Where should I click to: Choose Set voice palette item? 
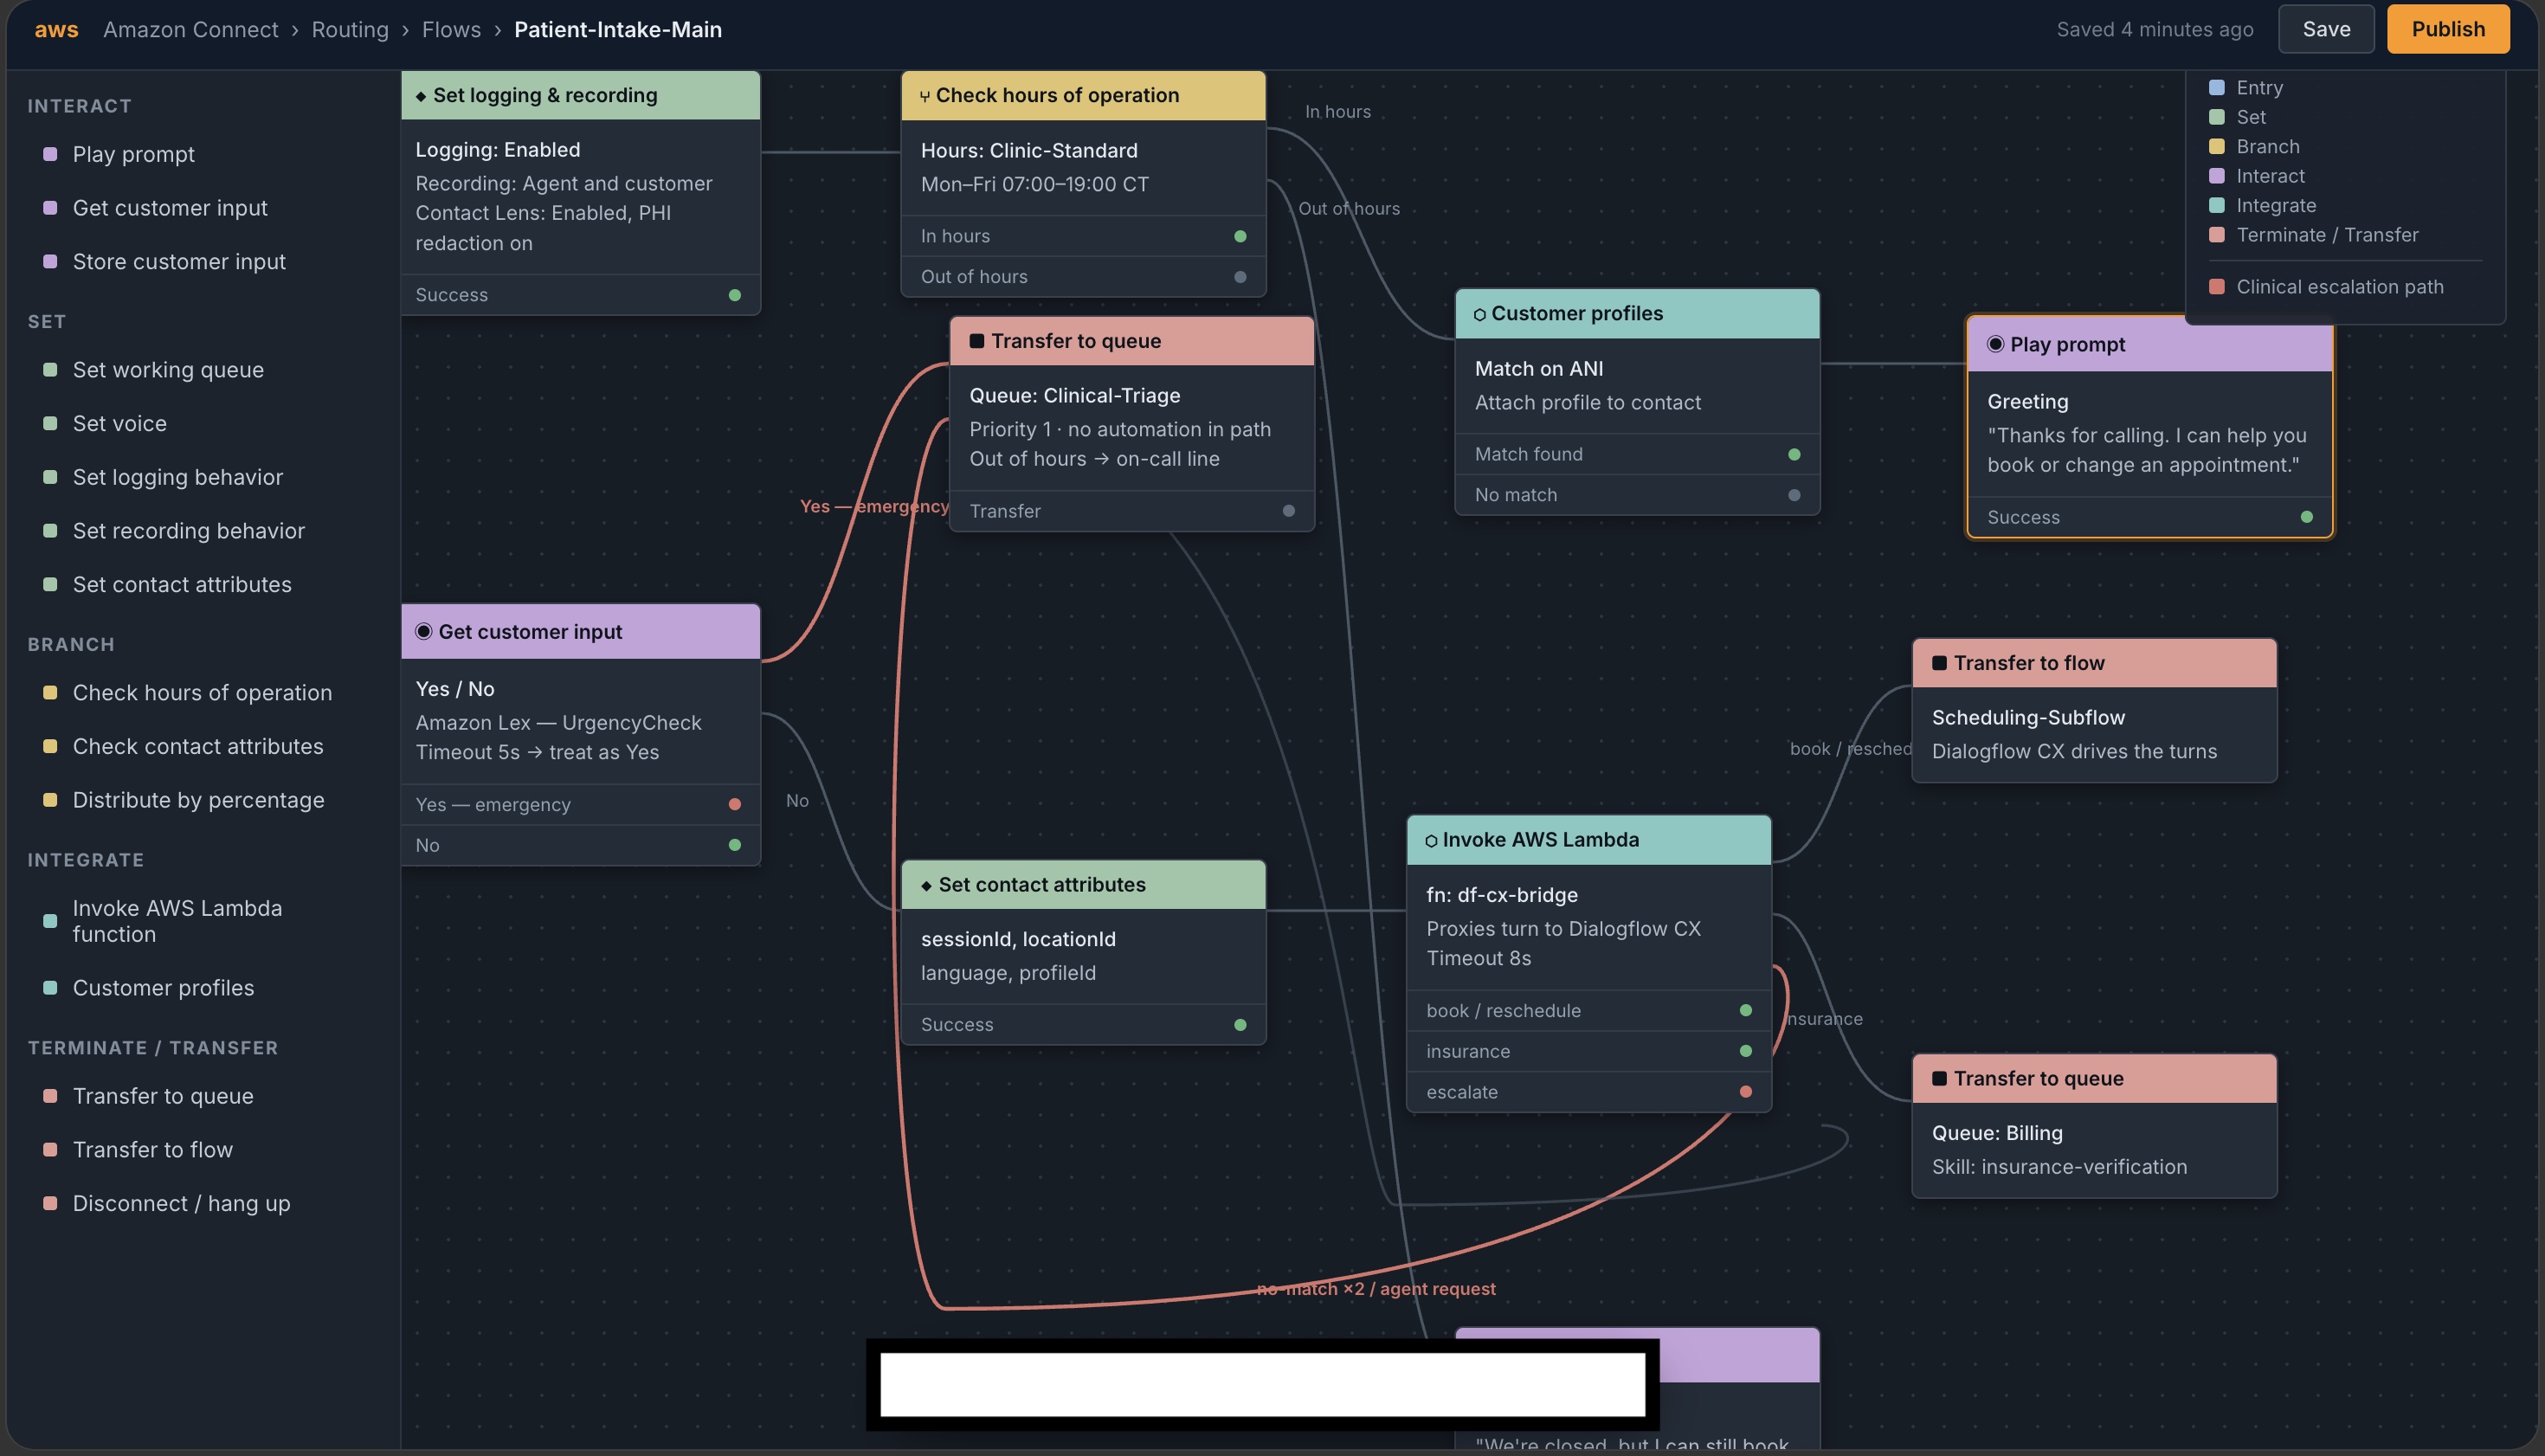(120, 423)
